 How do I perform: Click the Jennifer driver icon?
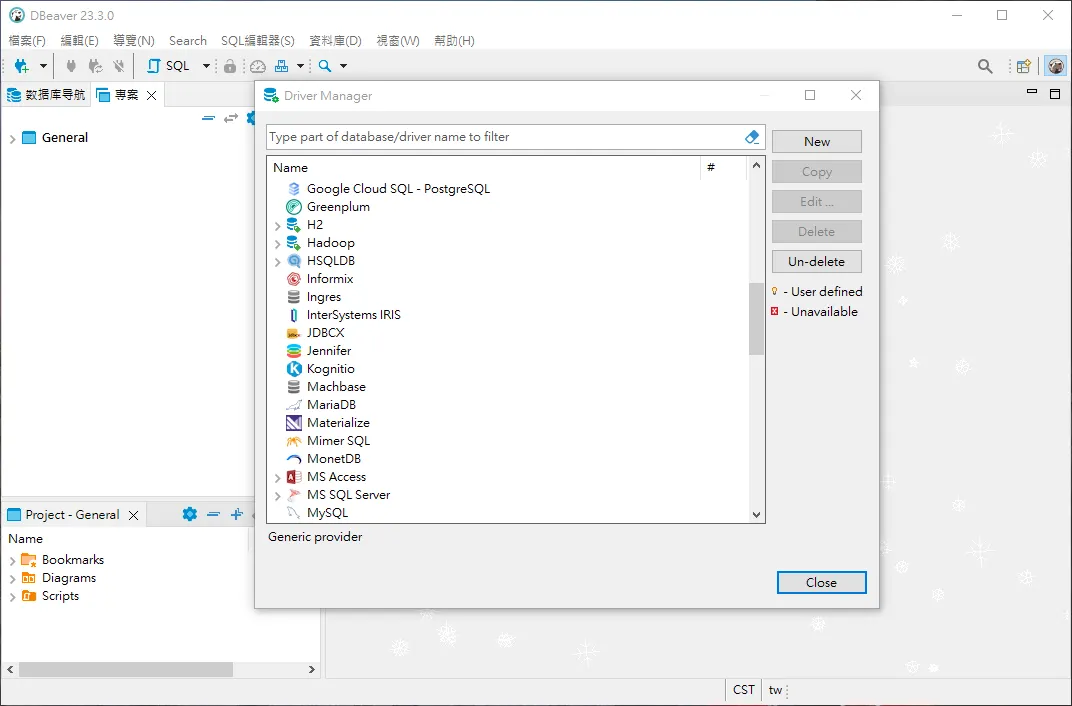tap(294, 351)
